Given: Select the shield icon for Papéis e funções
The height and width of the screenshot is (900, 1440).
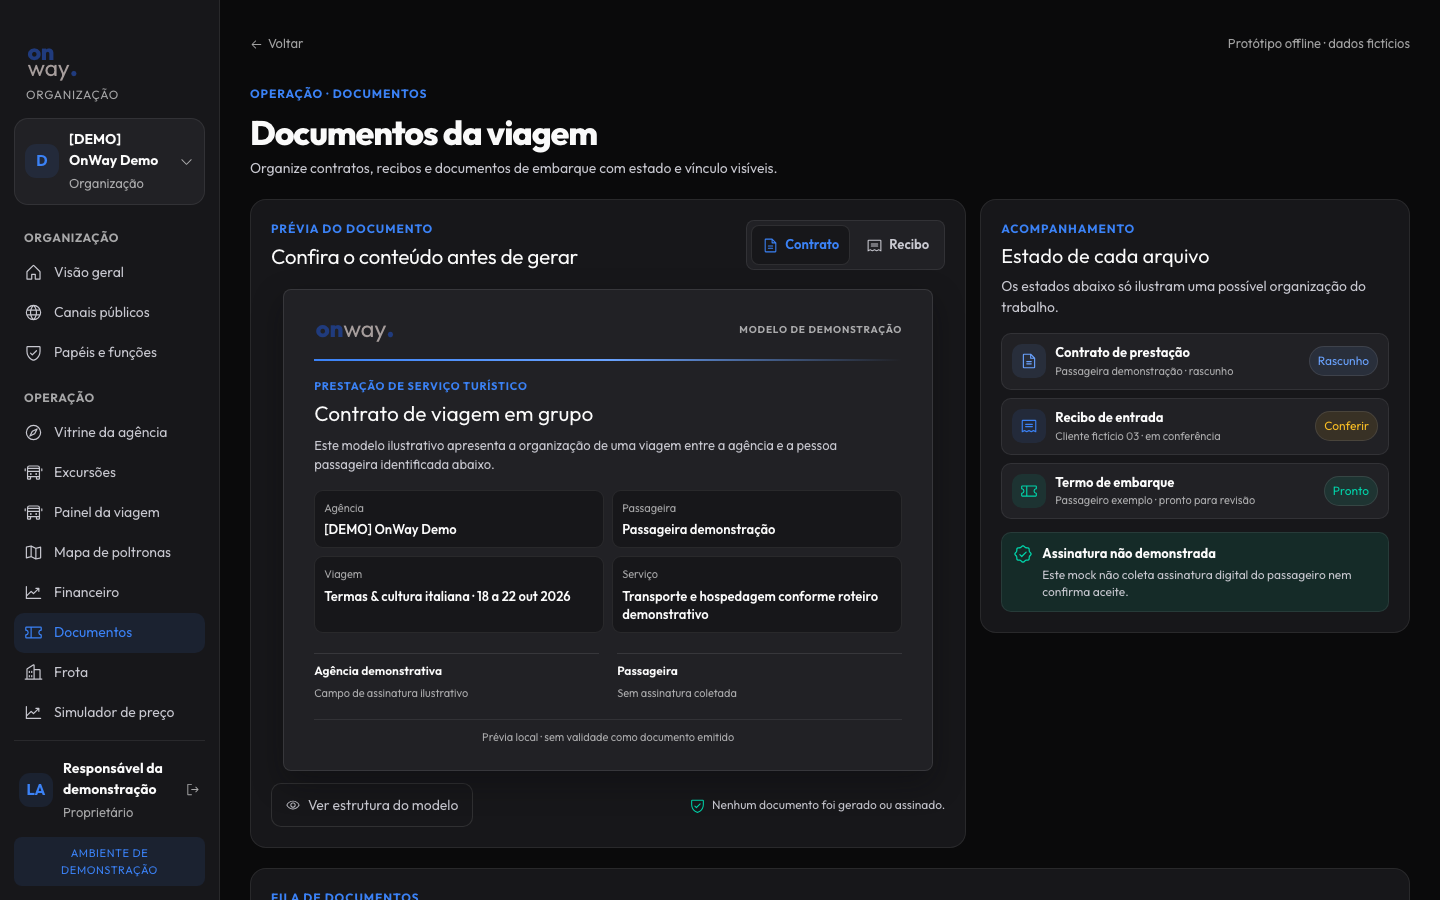Looking at the screenshot, I should pyautogui.click(x=33, y=352).
